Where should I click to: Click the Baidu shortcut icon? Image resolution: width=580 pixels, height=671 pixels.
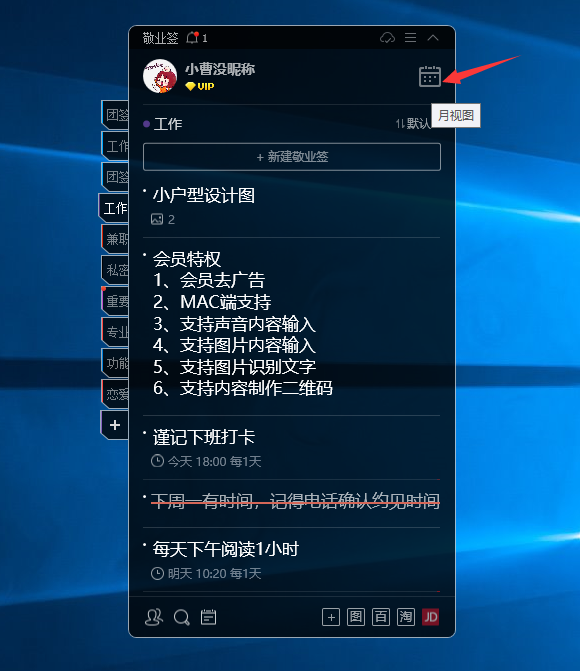381,617
